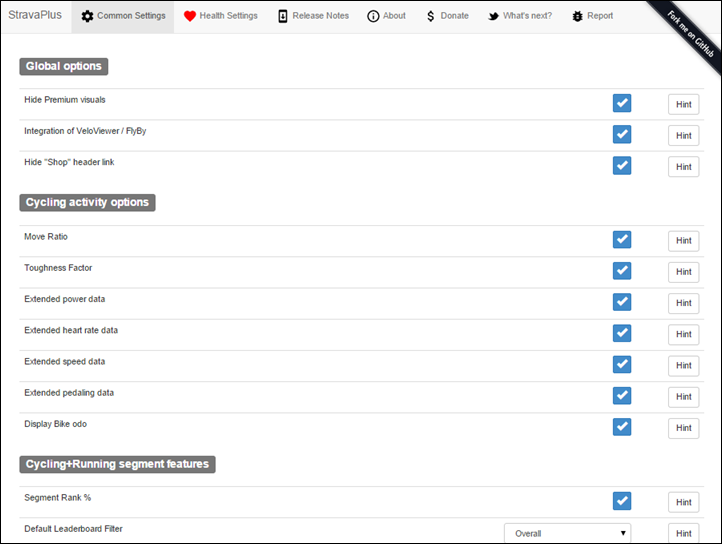The height and width of the screenshot is (544, 722).
Task: Click the Segment Rank % label text
Action: (58, 498)
